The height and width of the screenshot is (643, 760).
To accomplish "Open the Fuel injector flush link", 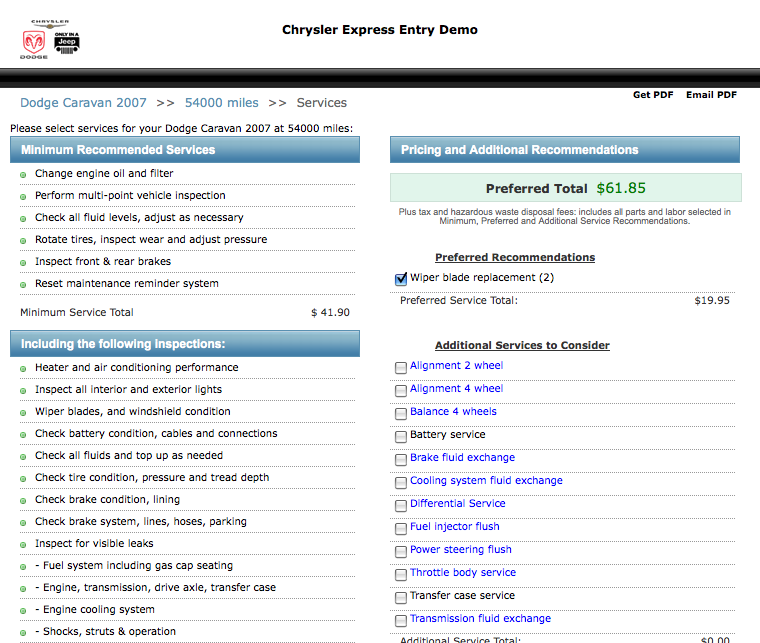I will tap(455, 527).
